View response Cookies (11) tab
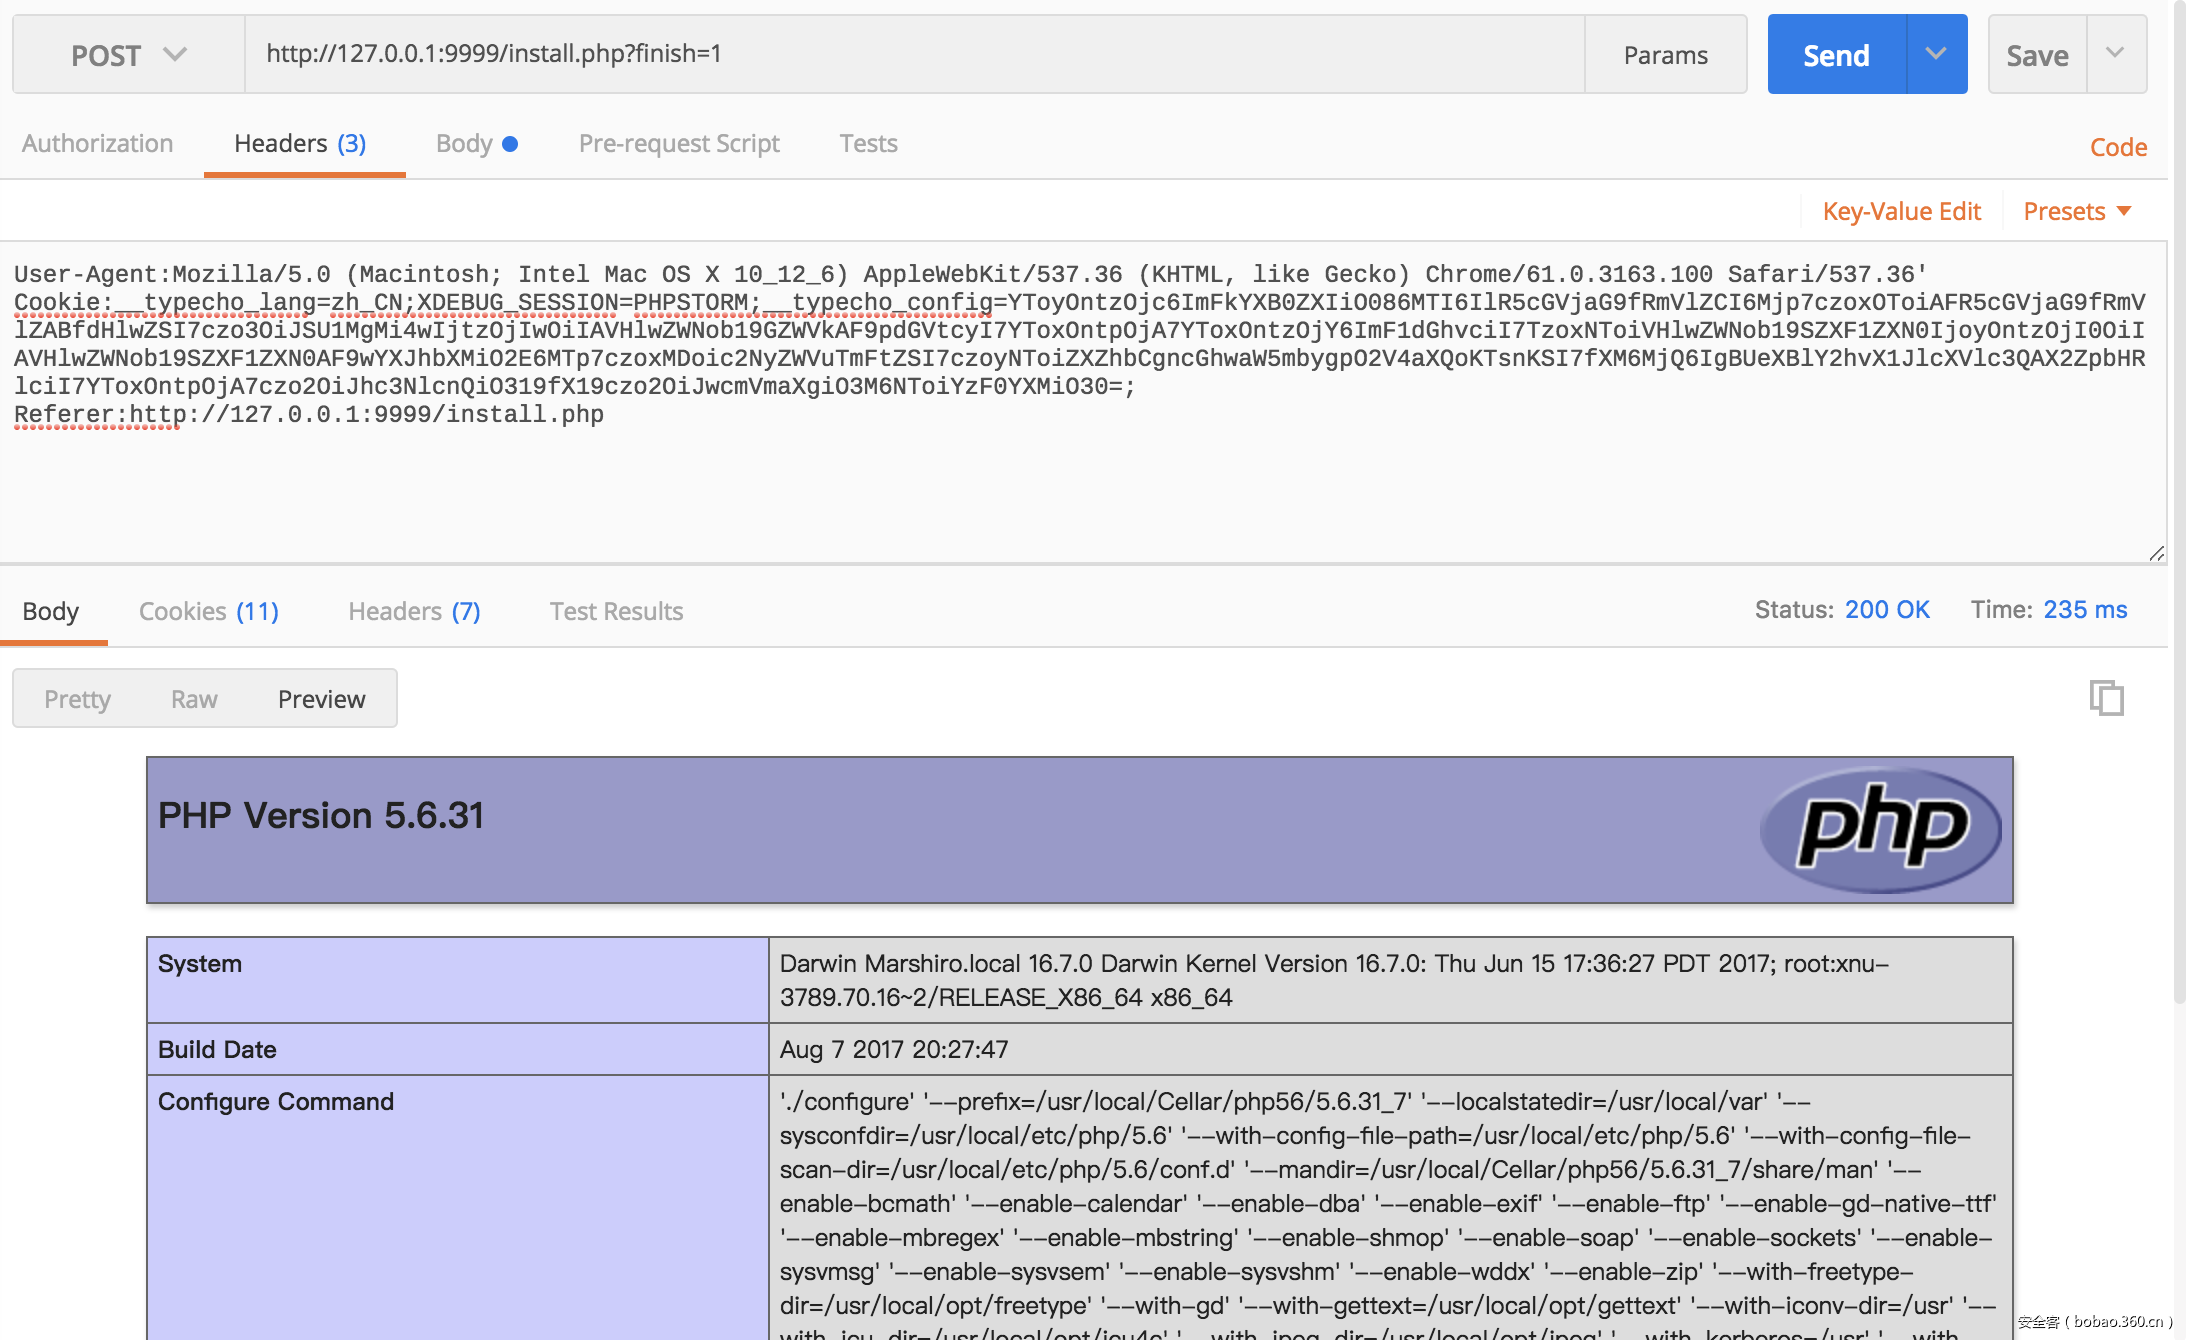The image size is (2188, 1340). coord(208,611)
